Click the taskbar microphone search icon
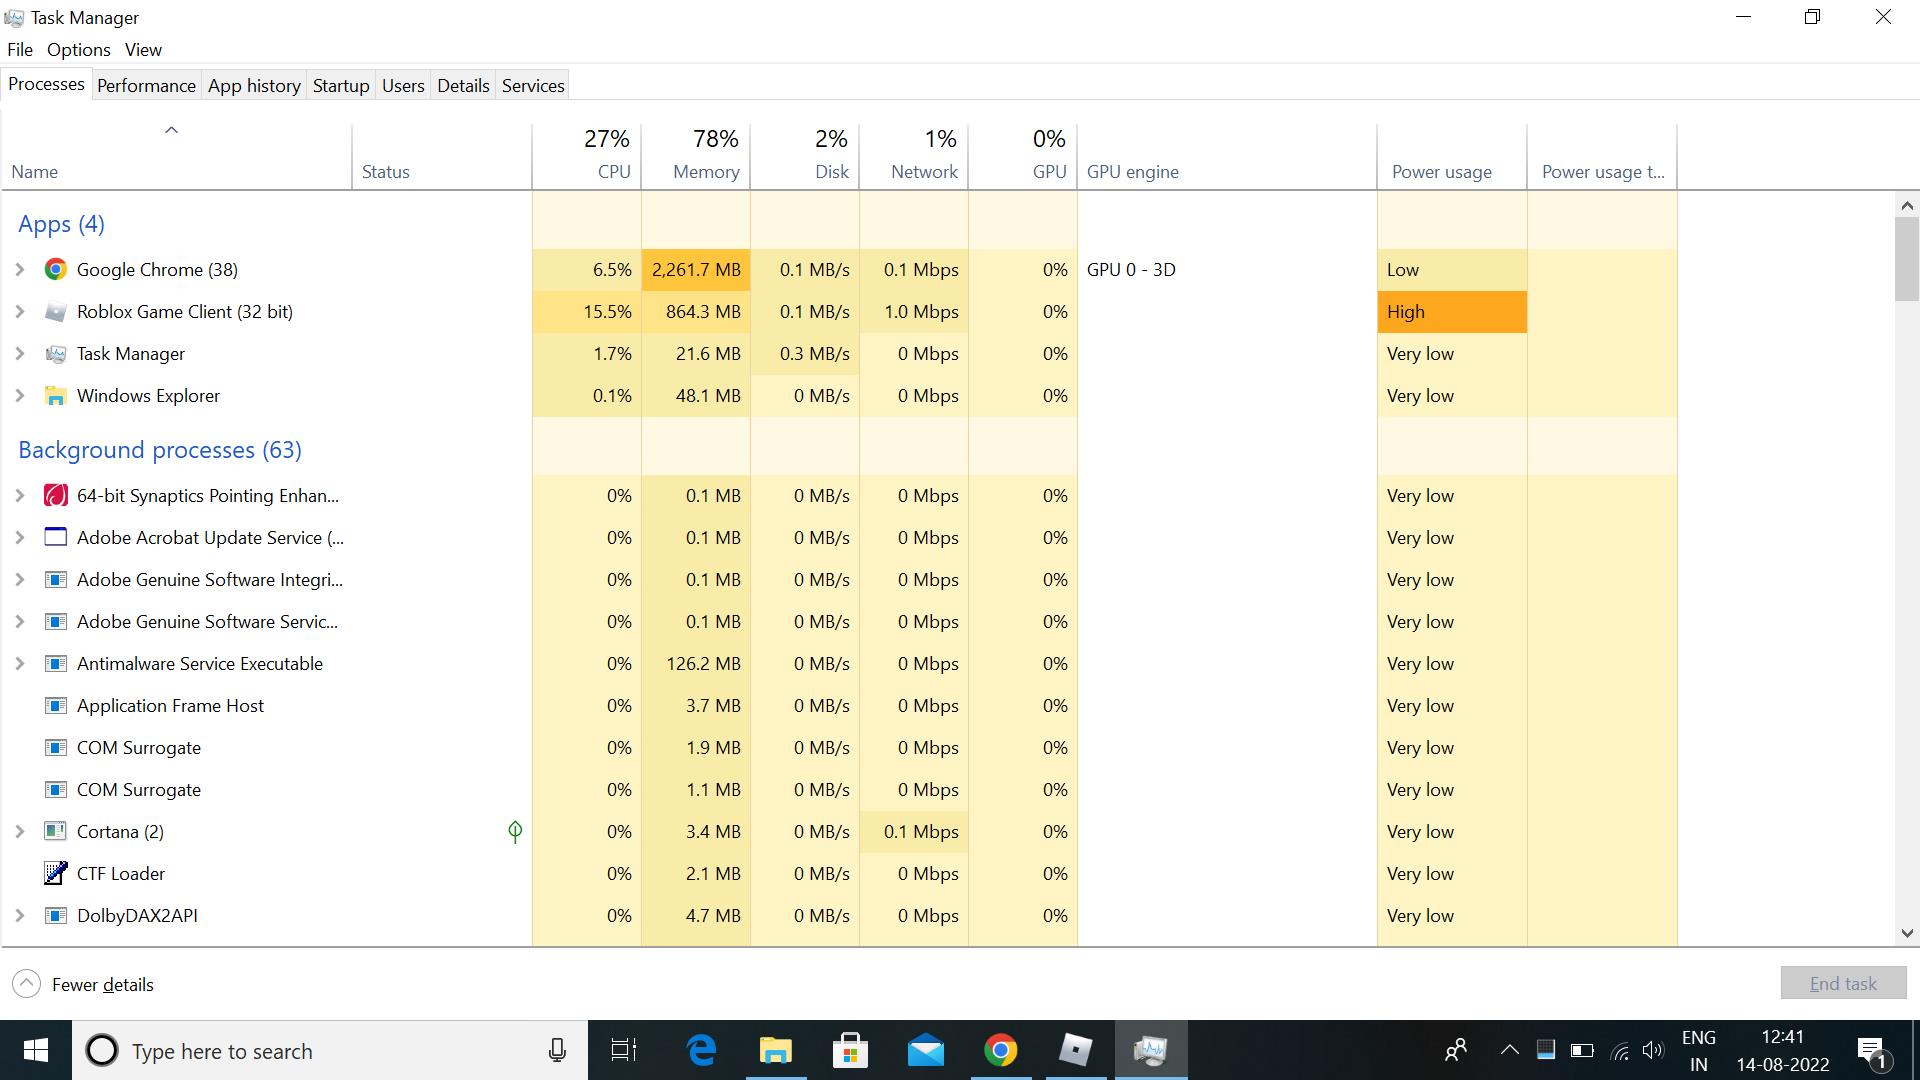 coord(557,1050)
